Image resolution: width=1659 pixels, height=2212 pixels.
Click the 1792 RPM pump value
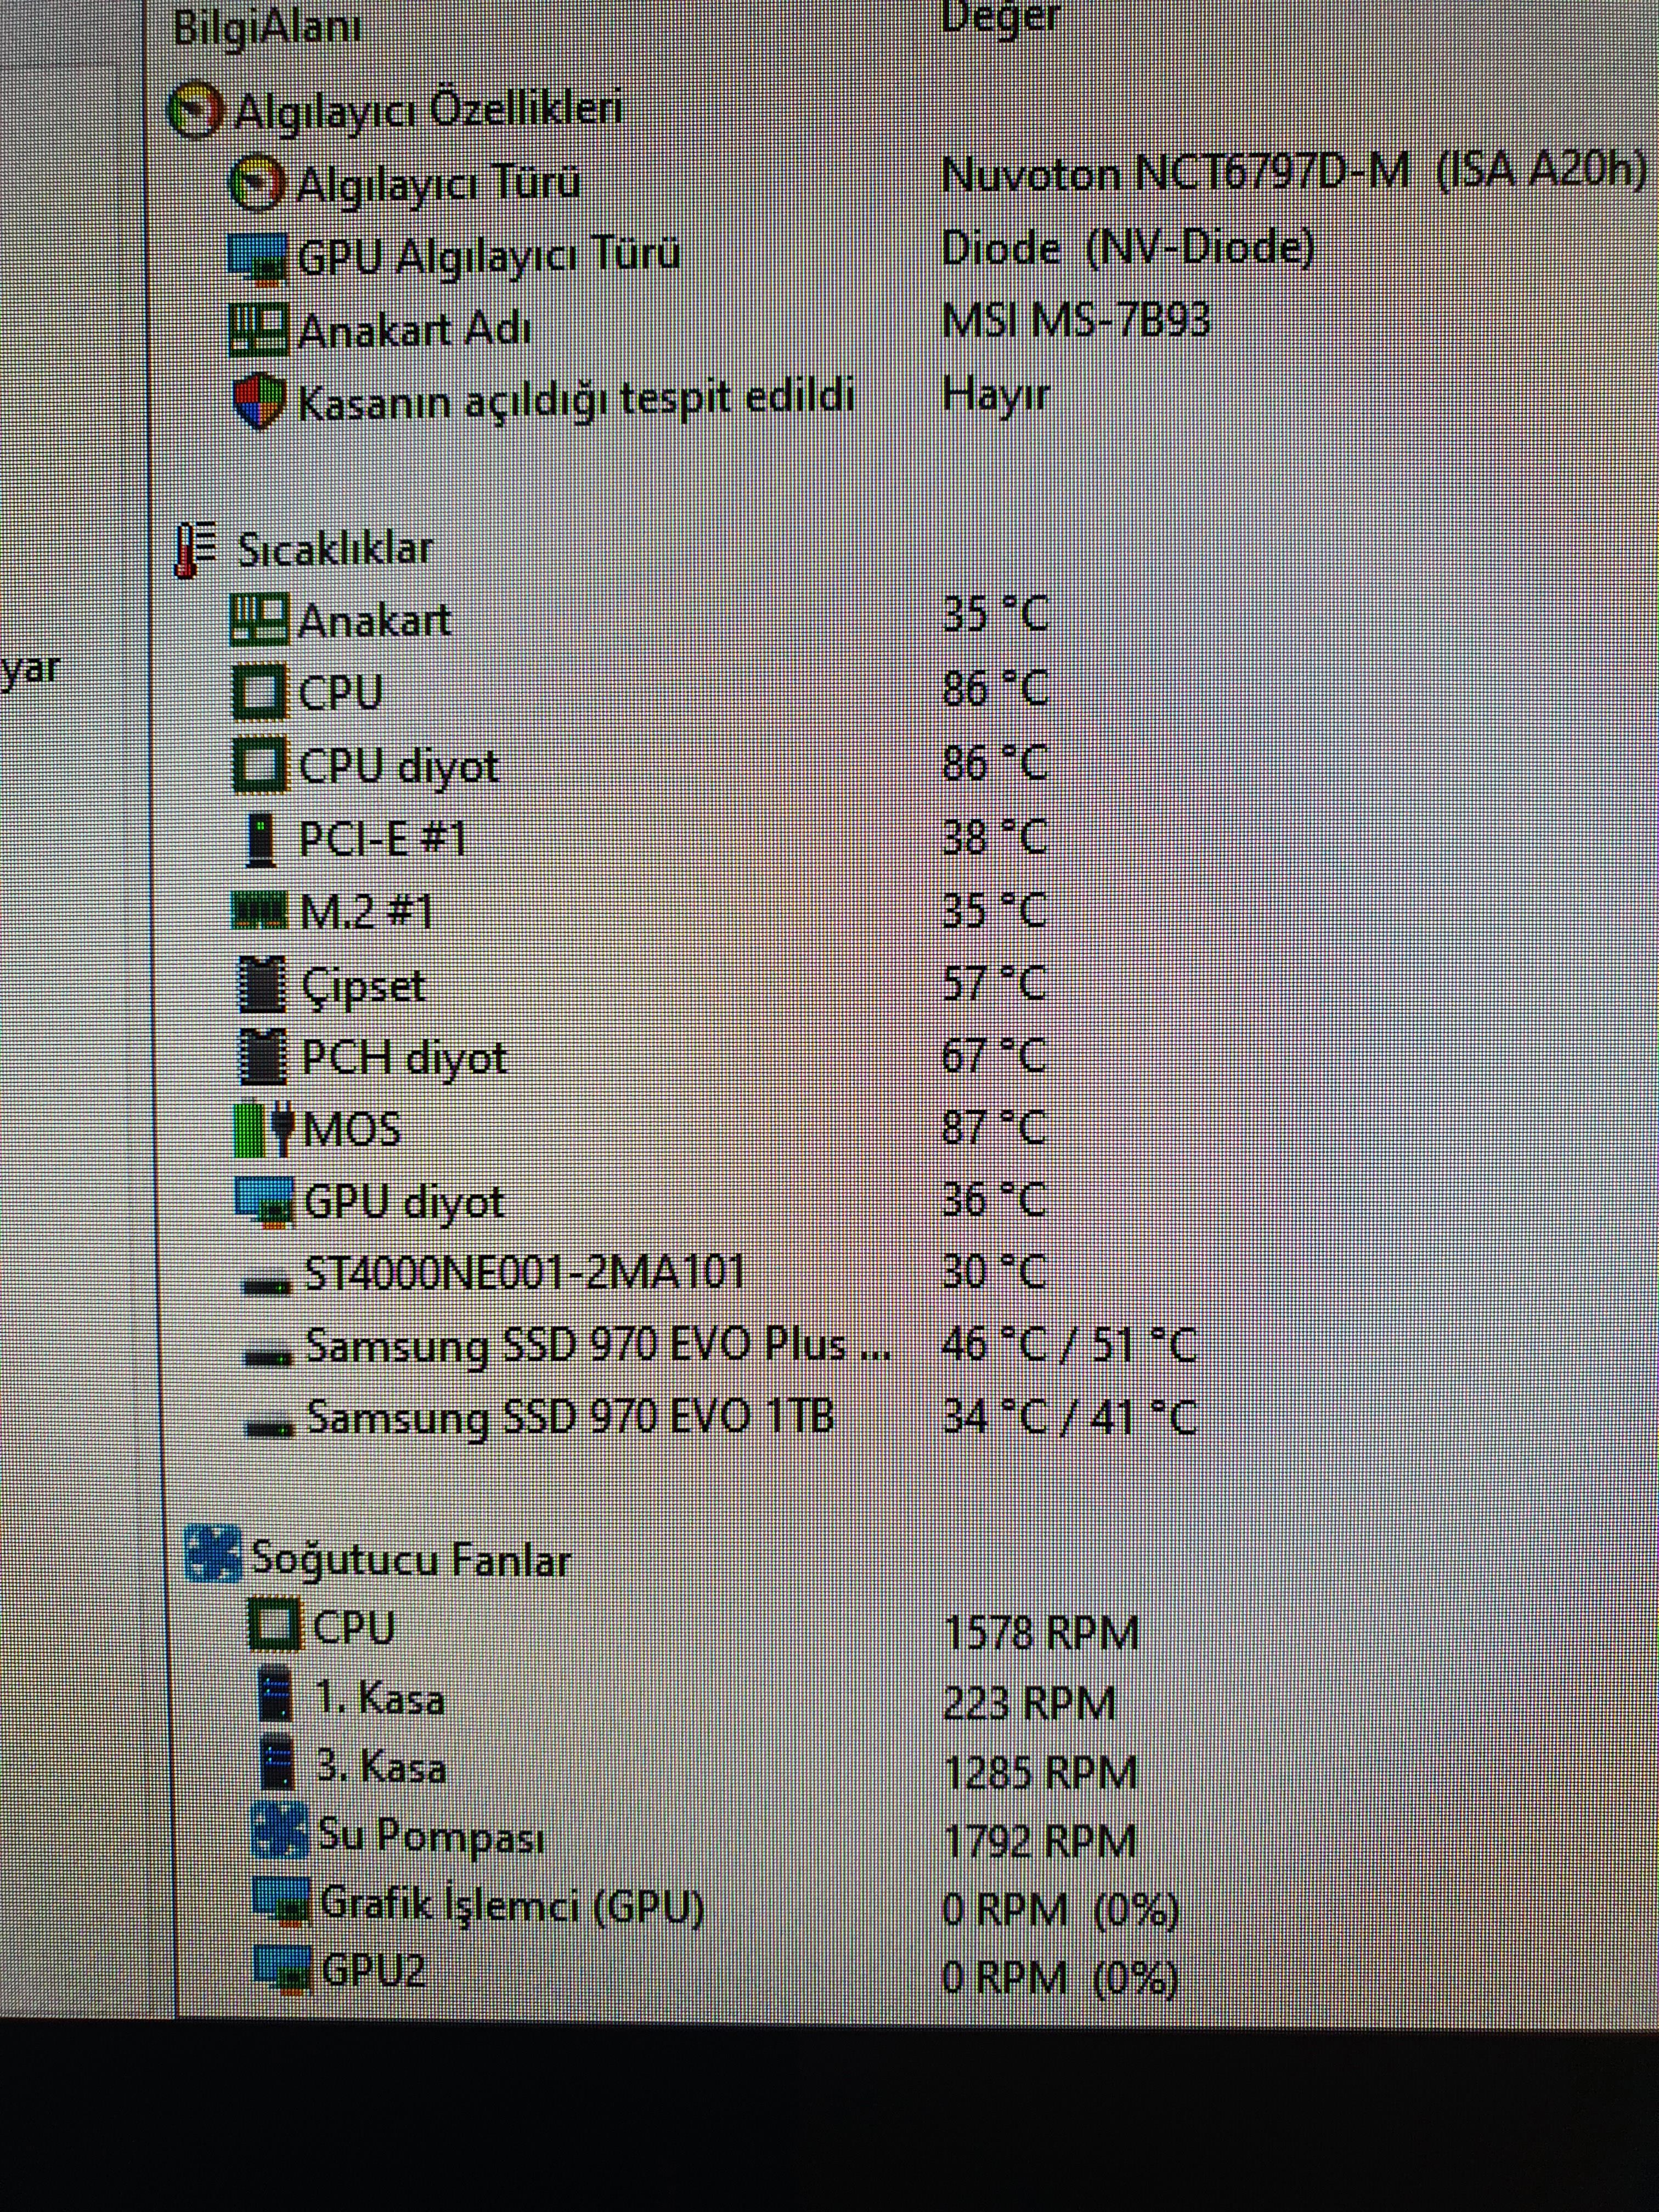point(1040,1840)
